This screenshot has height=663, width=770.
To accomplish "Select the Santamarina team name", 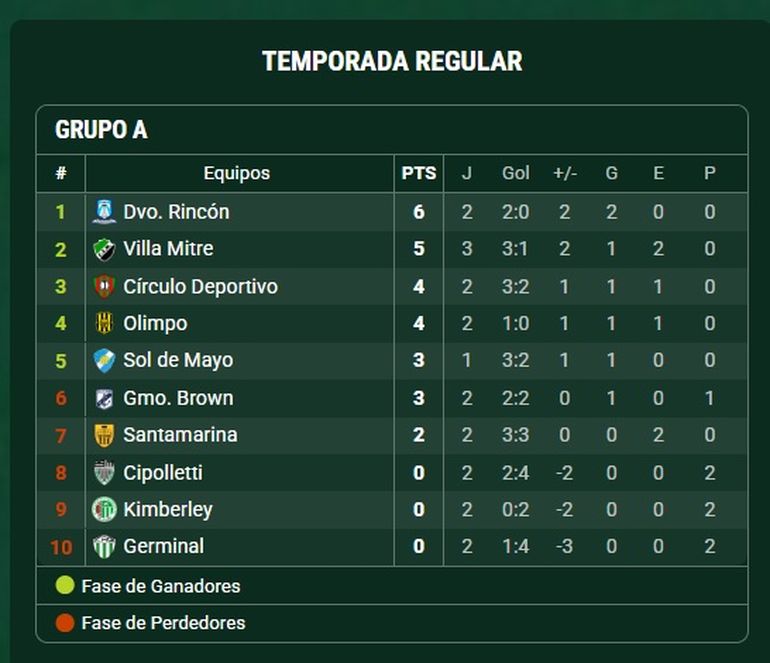I will point(180,435).
